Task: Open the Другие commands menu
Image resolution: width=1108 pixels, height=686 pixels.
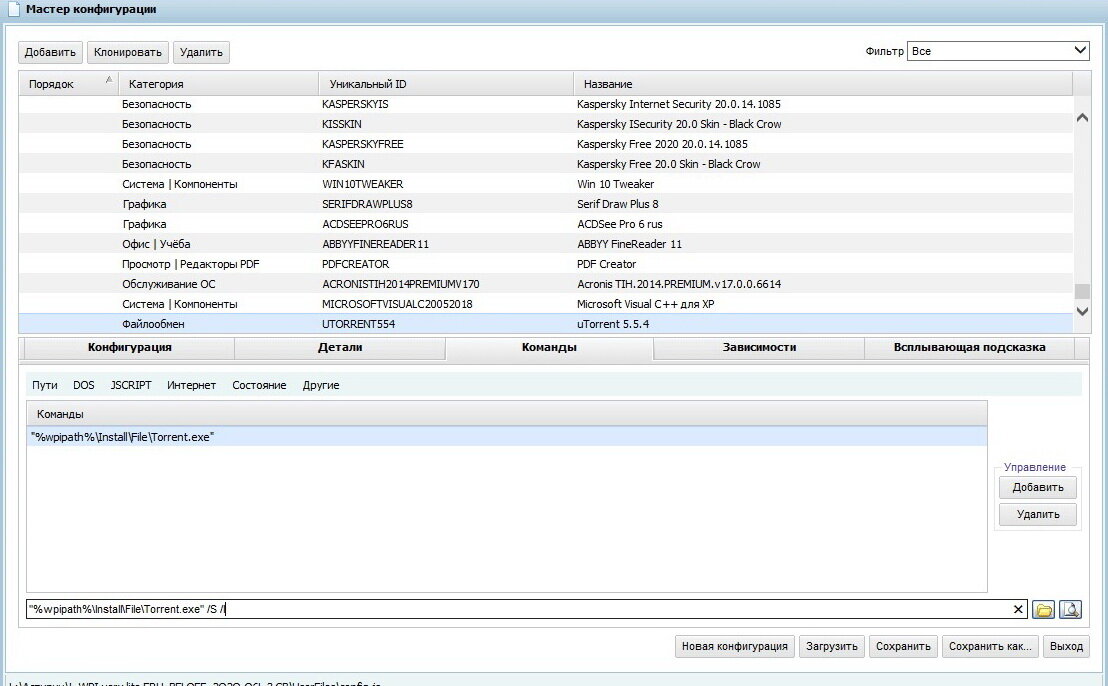Action: pos(321,385)
